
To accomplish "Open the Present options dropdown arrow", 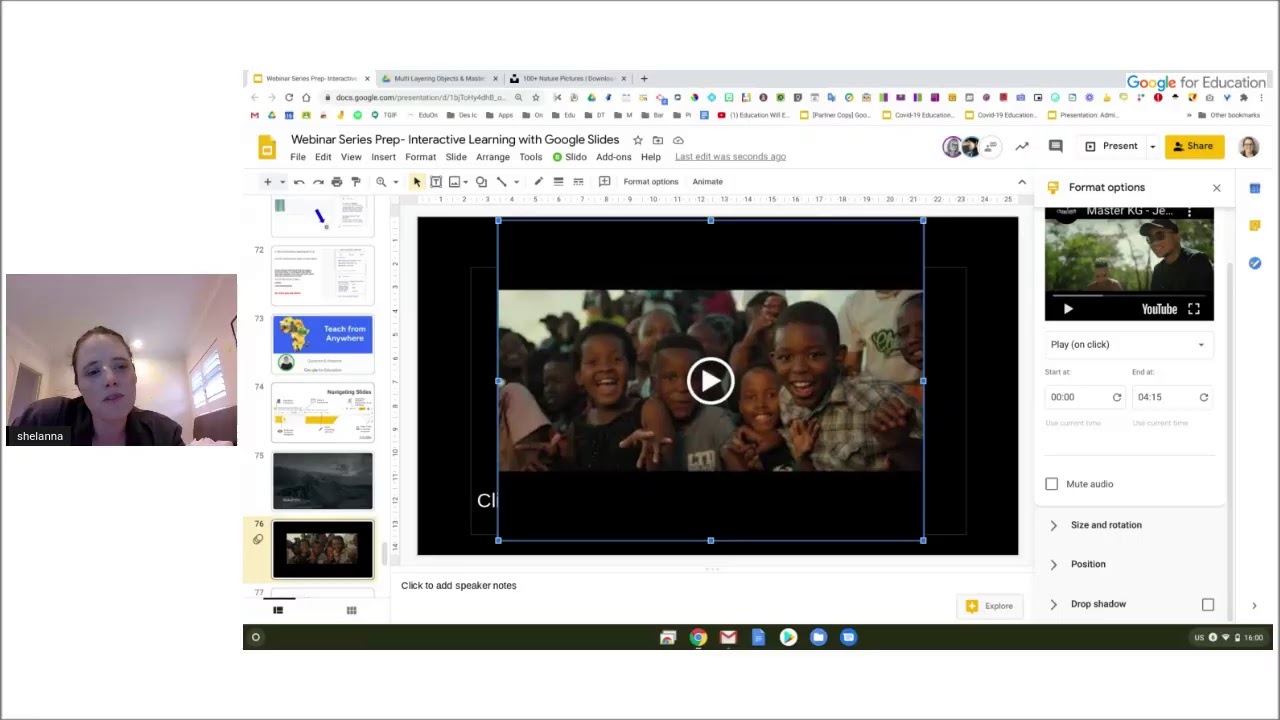I will click(1152, 146).
